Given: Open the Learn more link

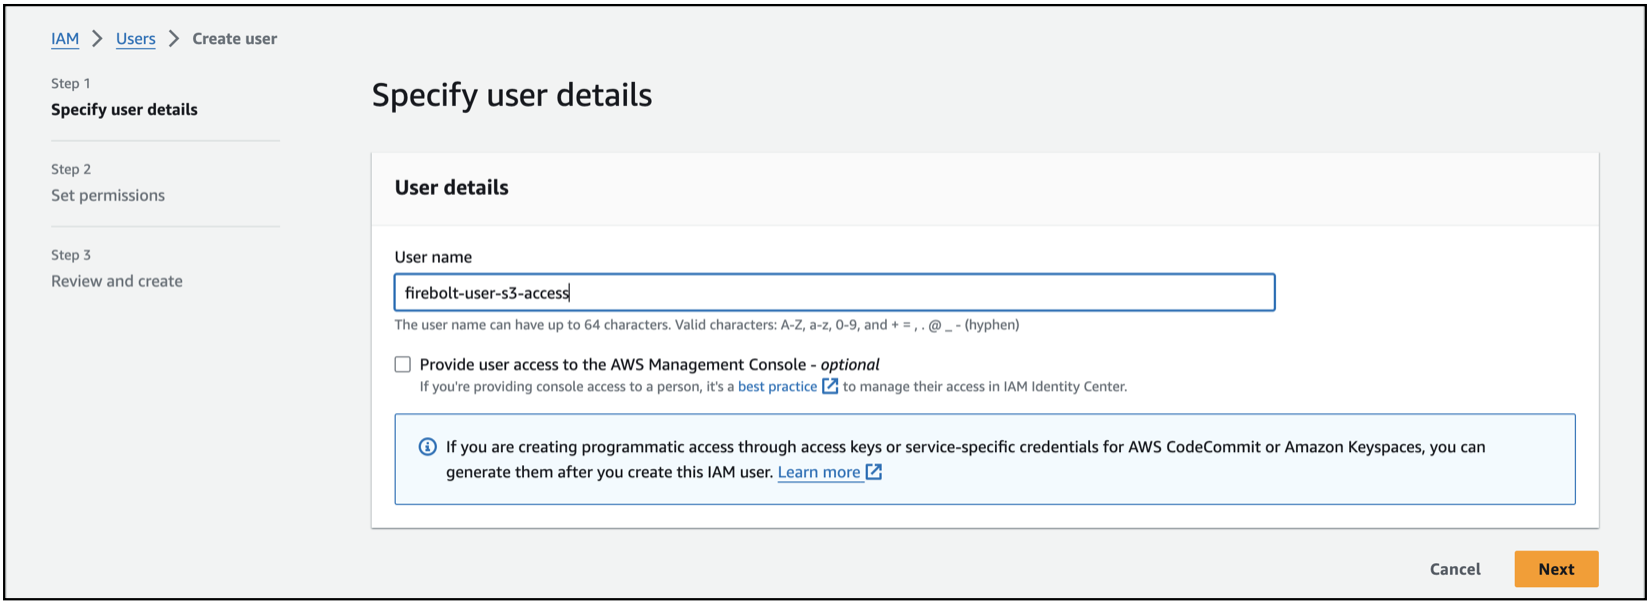Looking at the screenshot, I should pyautogui.click(x=819, y=473).
